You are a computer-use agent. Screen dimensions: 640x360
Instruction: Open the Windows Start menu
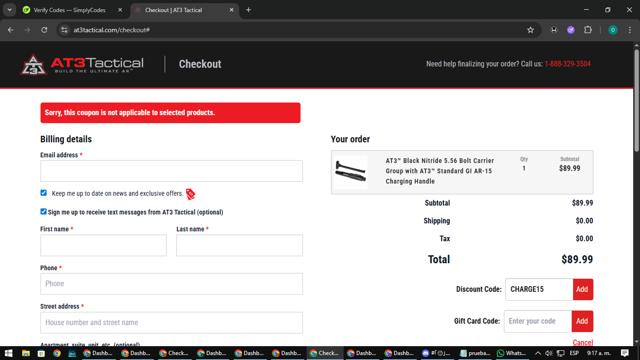tap(8, 353)
